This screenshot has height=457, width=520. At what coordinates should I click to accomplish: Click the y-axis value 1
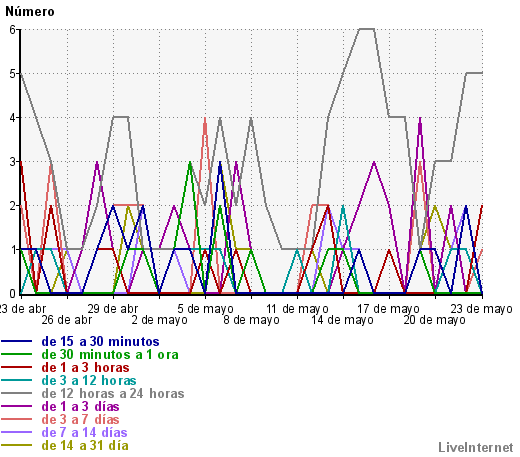click(13, 250)
